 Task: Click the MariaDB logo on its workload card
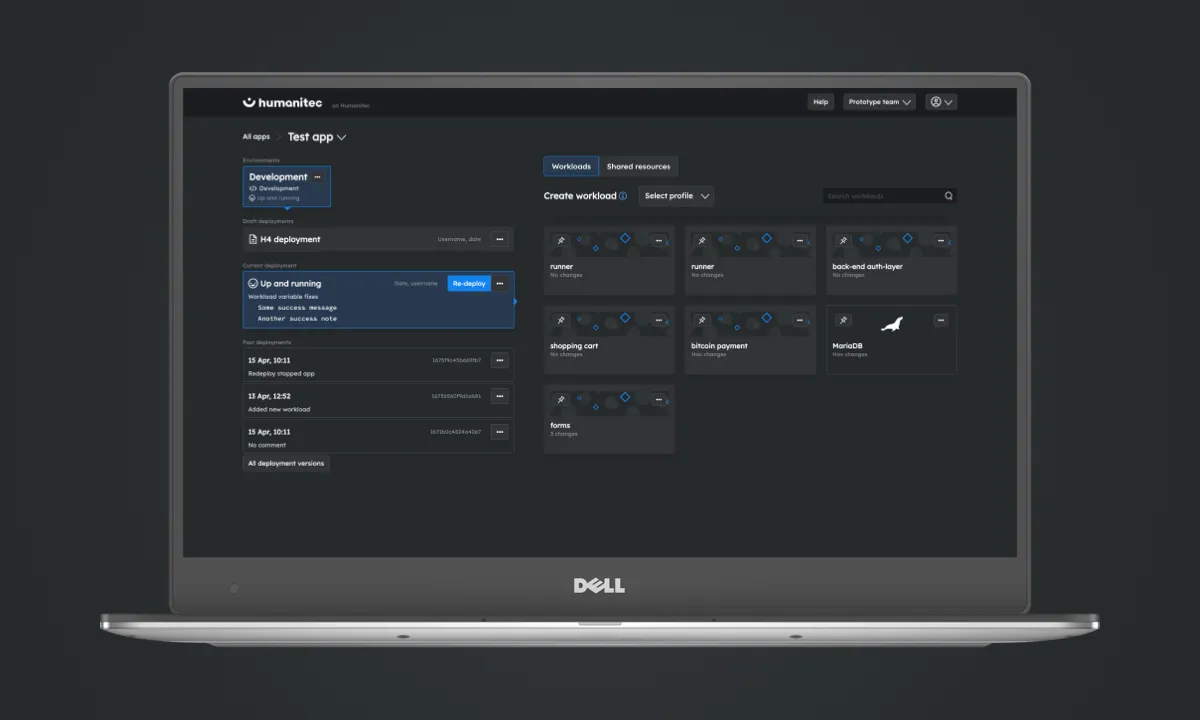[890, 325]
